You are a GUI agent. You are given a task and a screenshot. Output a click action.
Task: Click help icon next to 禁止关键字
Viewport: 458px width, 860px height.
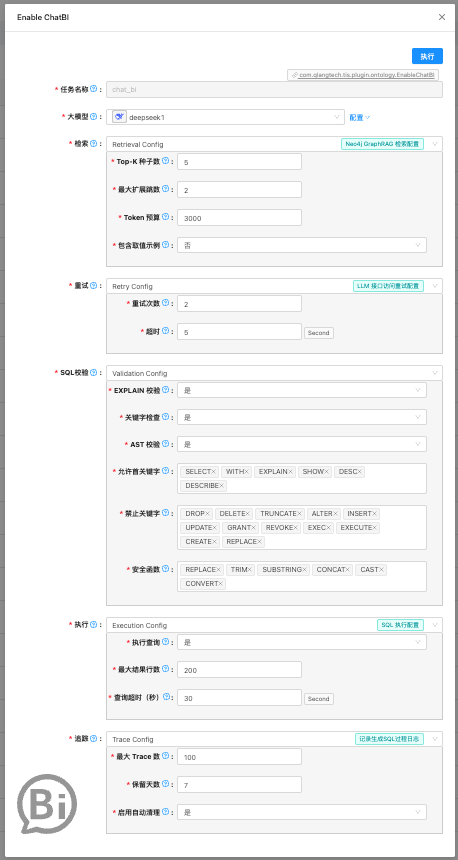click(x=166, y=513)
